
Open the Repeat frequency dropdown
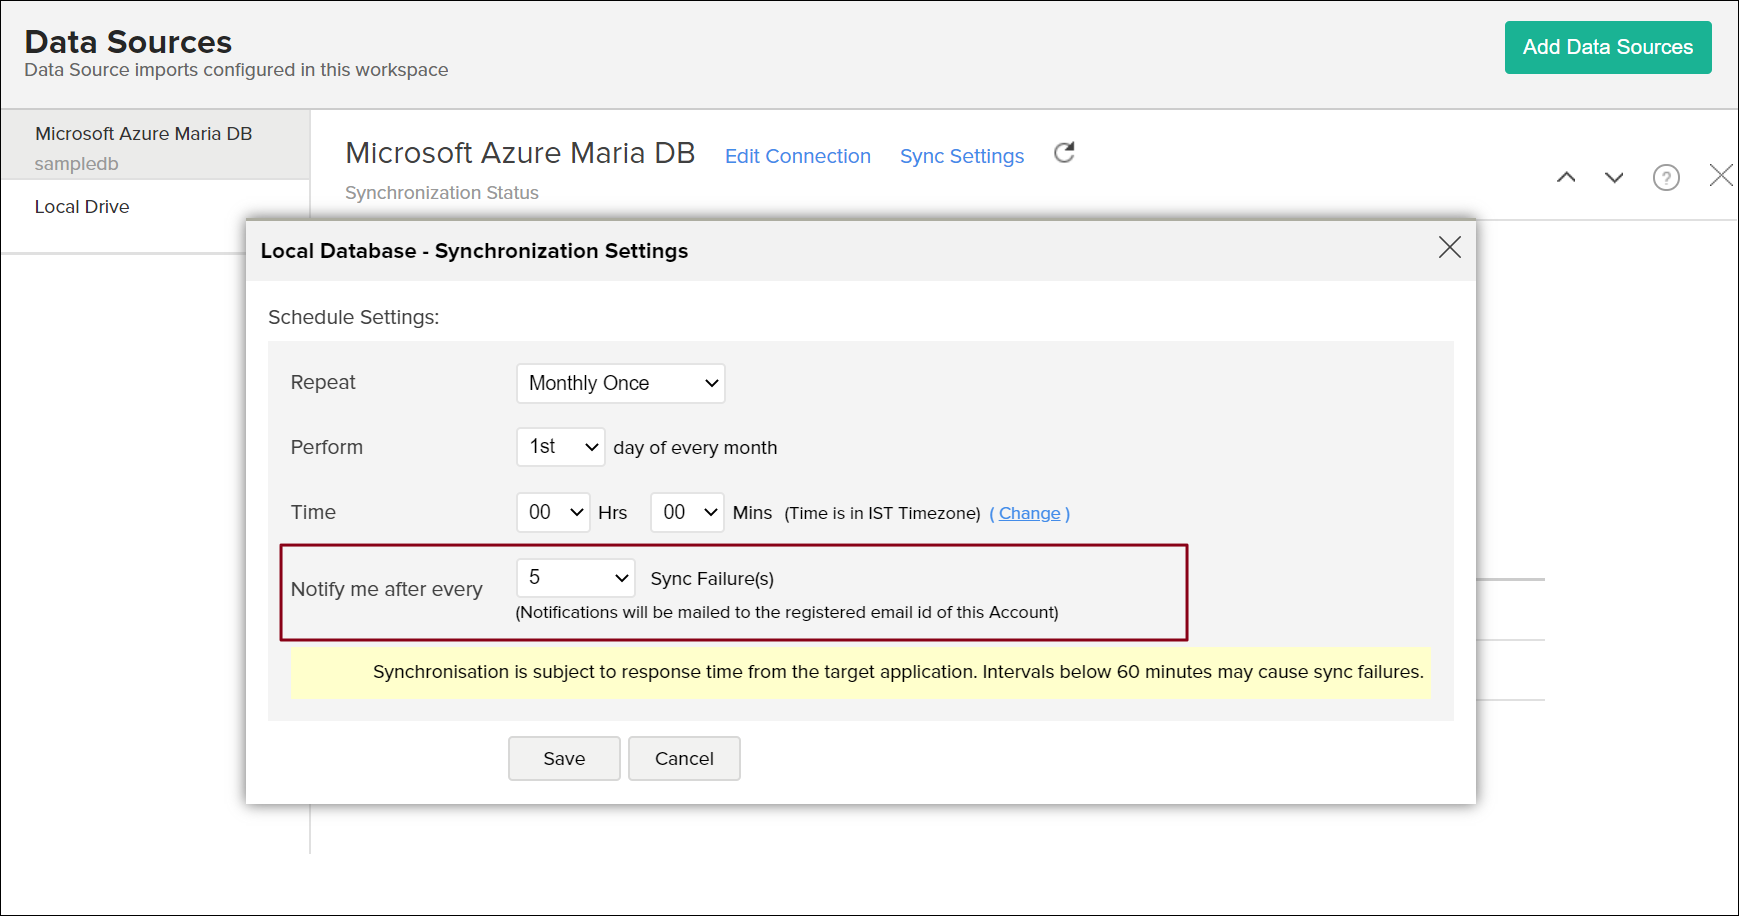620,383
